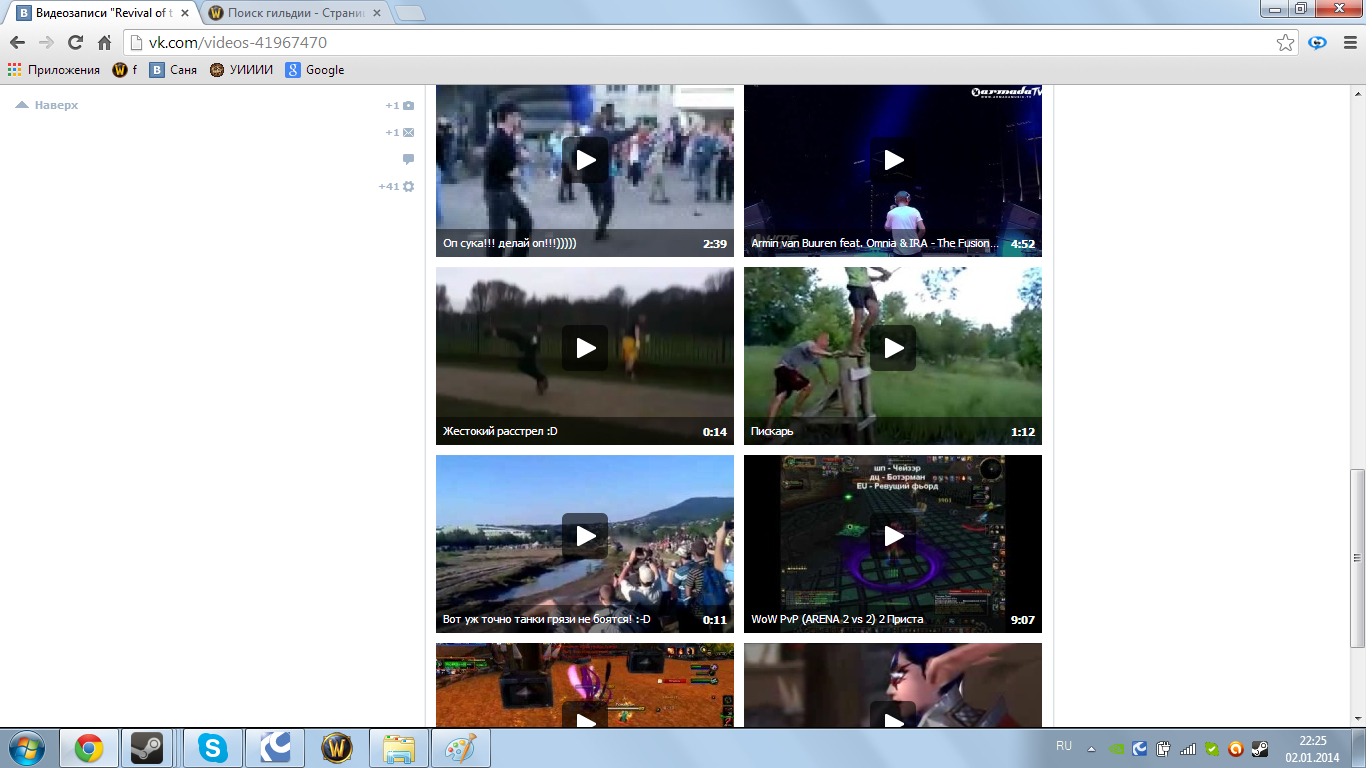Image resolution: width=1372 pixels, height=768 pixels.
Task: Click the green check shield tray icon
Action: (1212, 748)
